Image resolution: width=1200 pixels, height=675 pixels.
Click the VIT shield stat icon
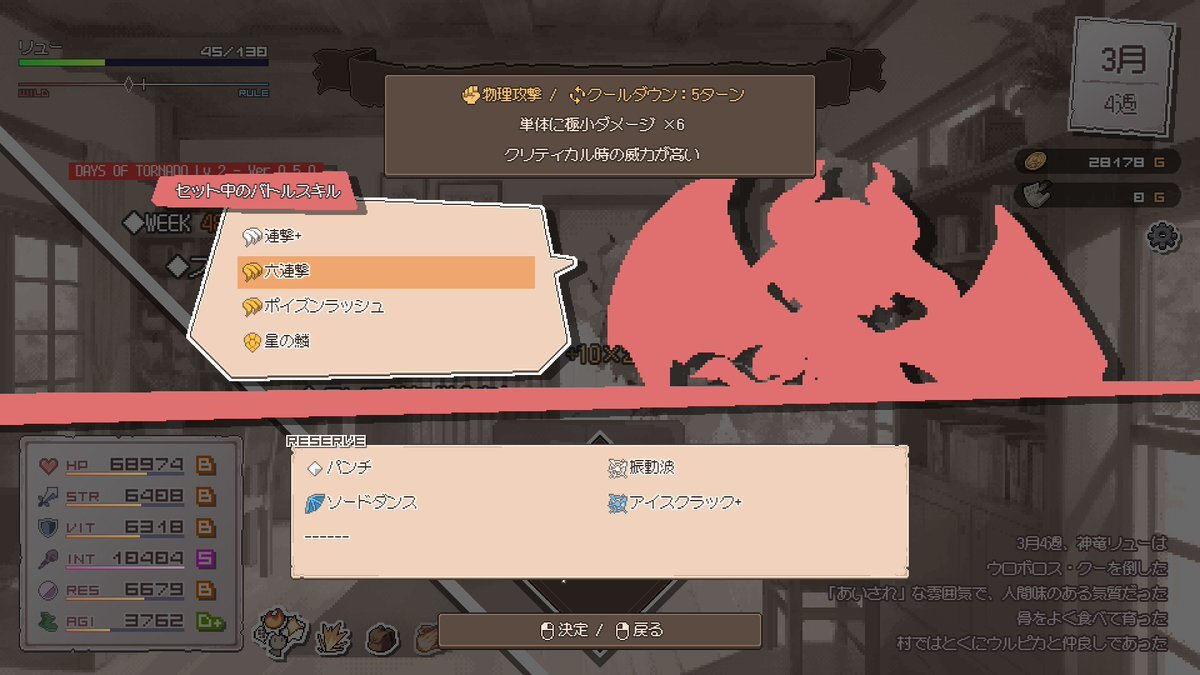(x=47, y=527)
